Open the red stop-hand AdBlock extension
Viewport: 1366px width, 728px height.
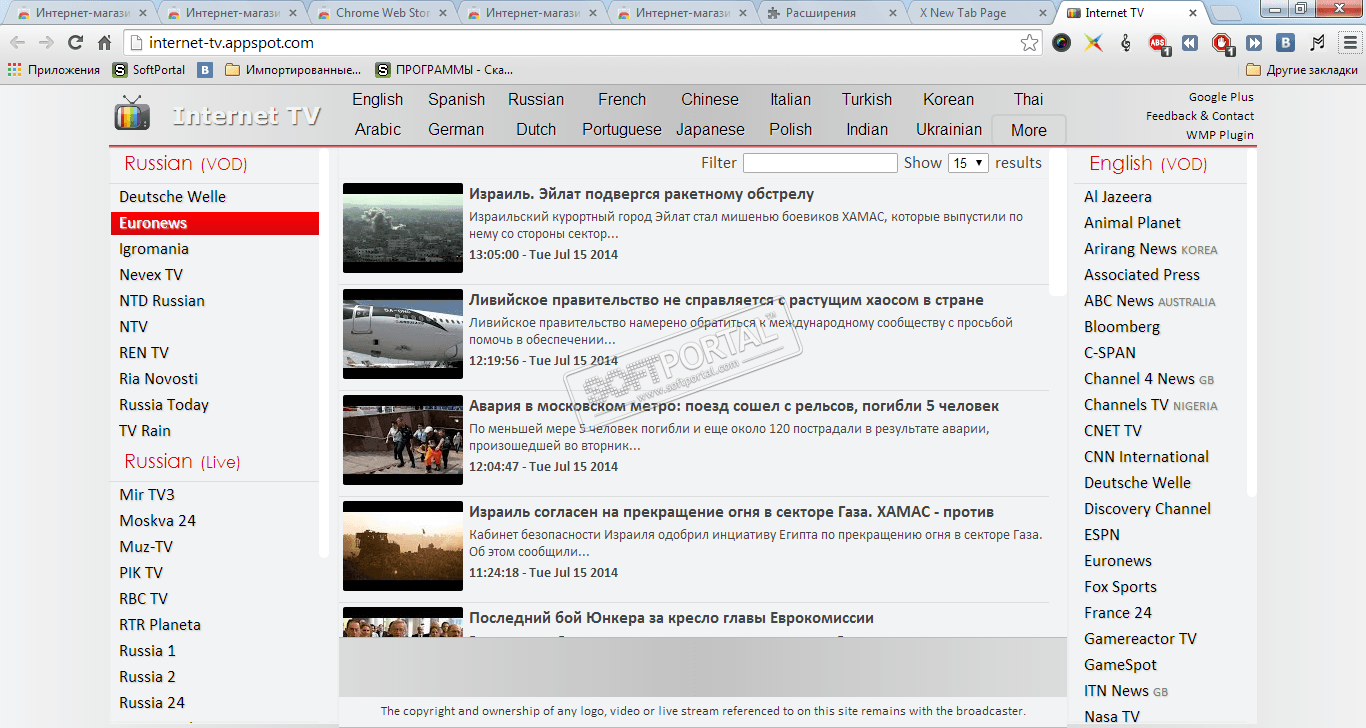pyautogui.click(x=1222, y=43)
